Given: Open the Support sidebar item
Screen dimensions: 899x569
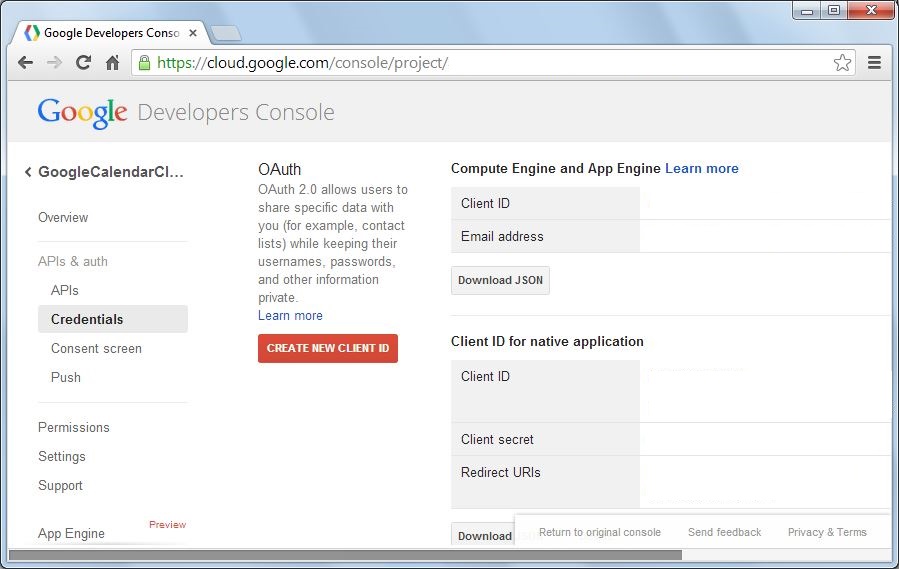Looking at the screenshot, I should pos(60,486).
